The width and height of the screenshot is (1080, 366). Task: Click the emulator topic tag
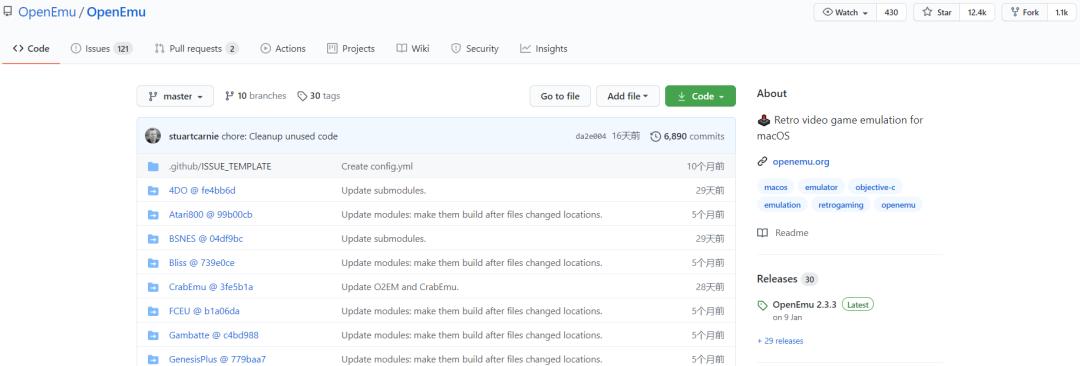[x=821, y=187]
